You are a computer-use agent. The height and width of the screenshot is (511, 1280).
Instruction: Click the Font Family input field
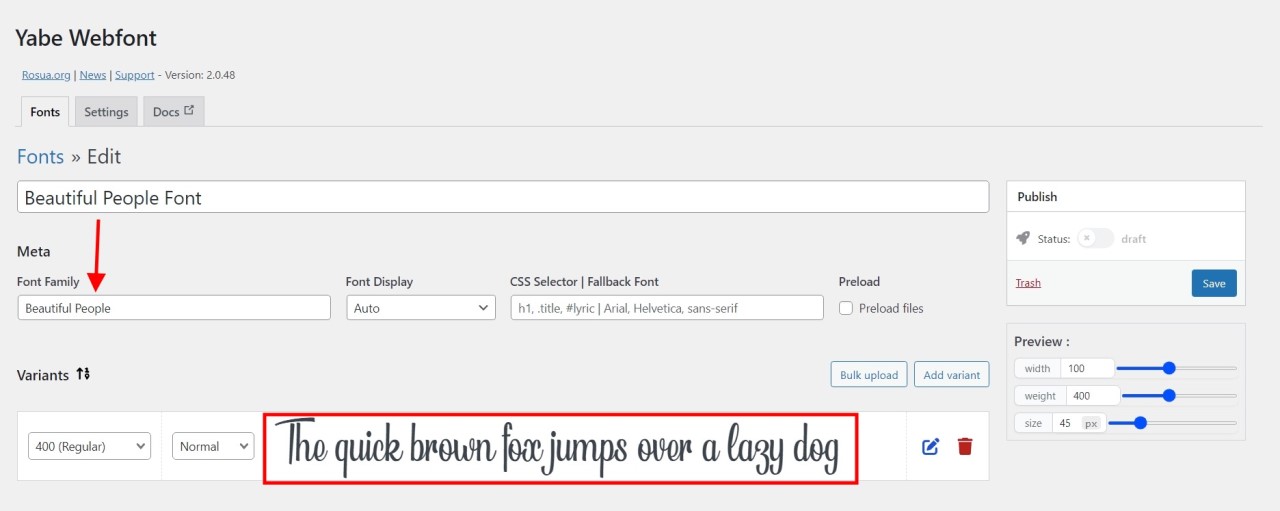174,308
